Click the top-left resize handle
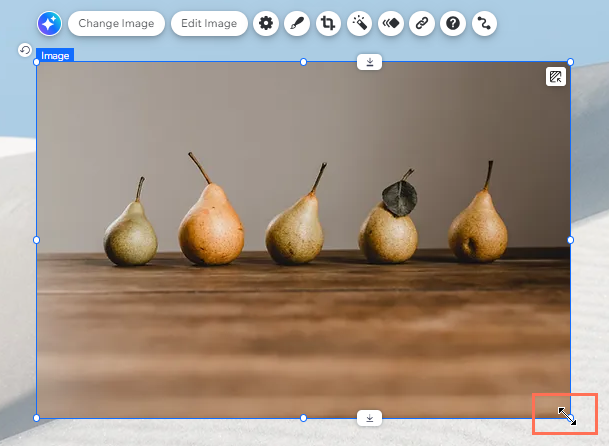 click(37, 62)
